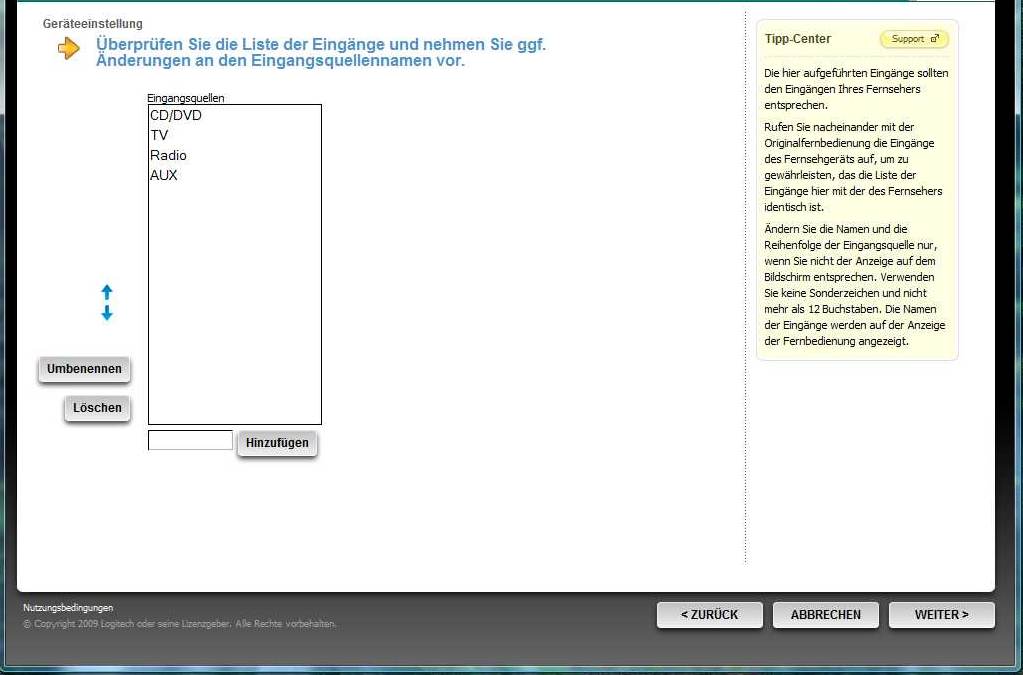Image resolution: width=1023 pixels, height=675 pixels.
Task: Click Hinzufügen to add an input
Action: click(277, 443)
